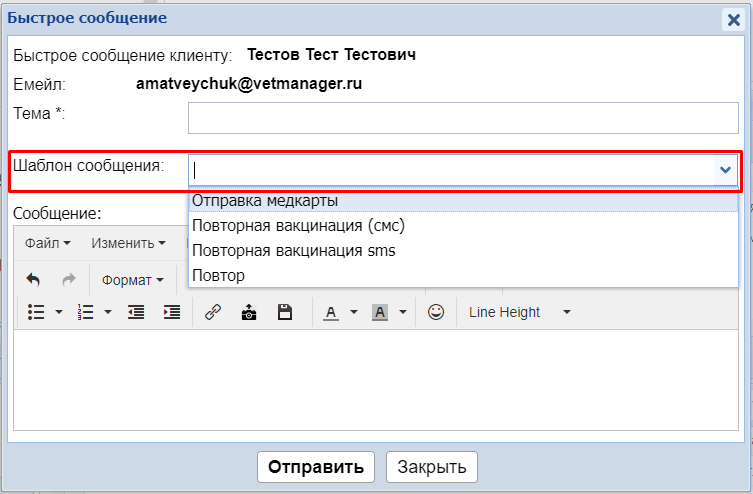Image resolution: width=753 pixels, height=494 pixels.
Task: Insert a bulleted list
Action: click(x=37, y=312)
